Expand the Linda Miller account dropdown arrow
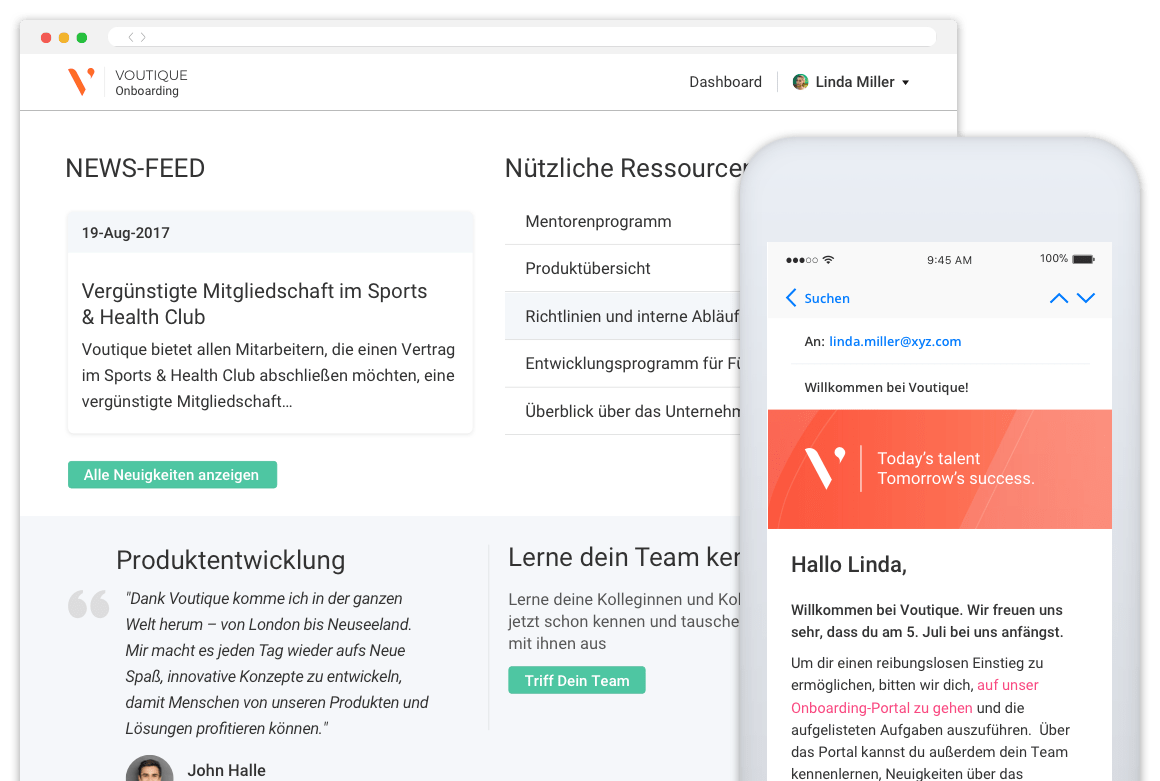Image resolution: width=1160 pixels, height=781 pixels. point(906,83)
